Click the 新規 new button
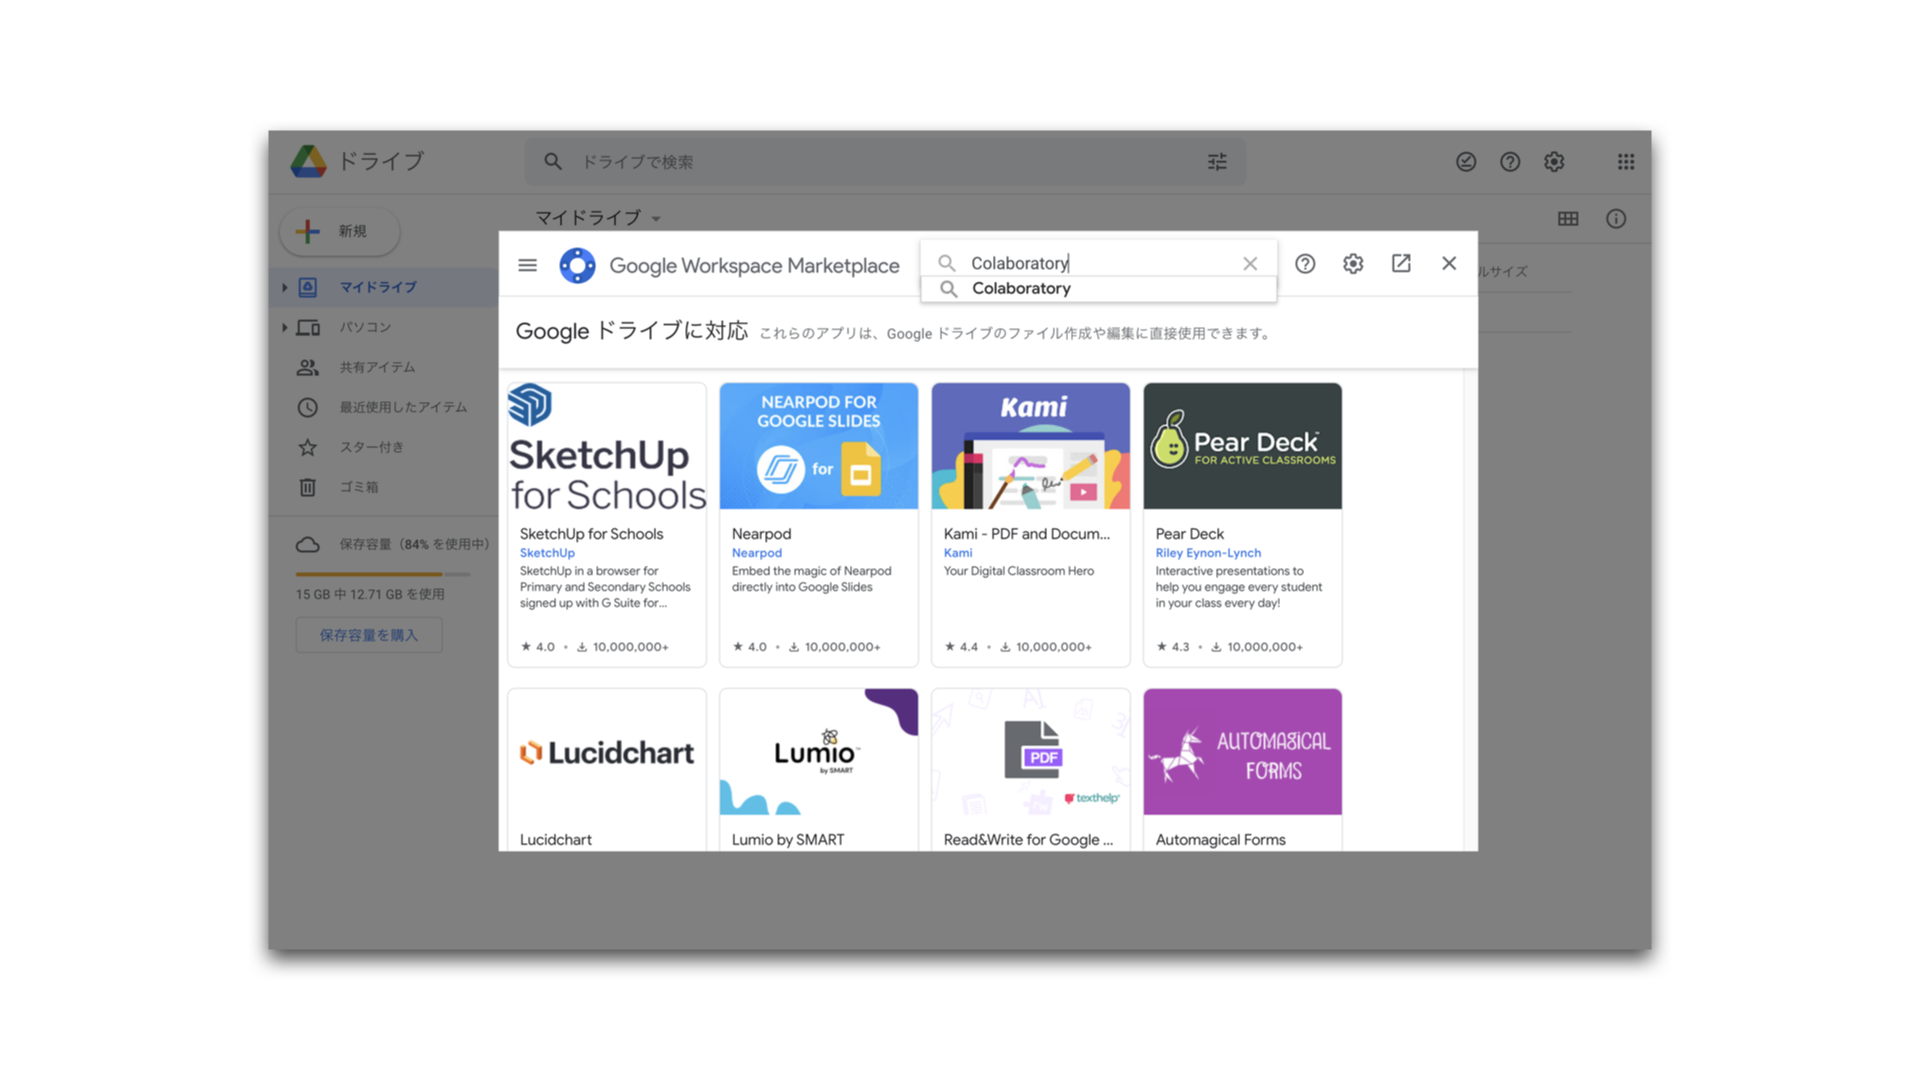The width and height of the screenshot is (1920, 1080). click(x=340, y=231)
